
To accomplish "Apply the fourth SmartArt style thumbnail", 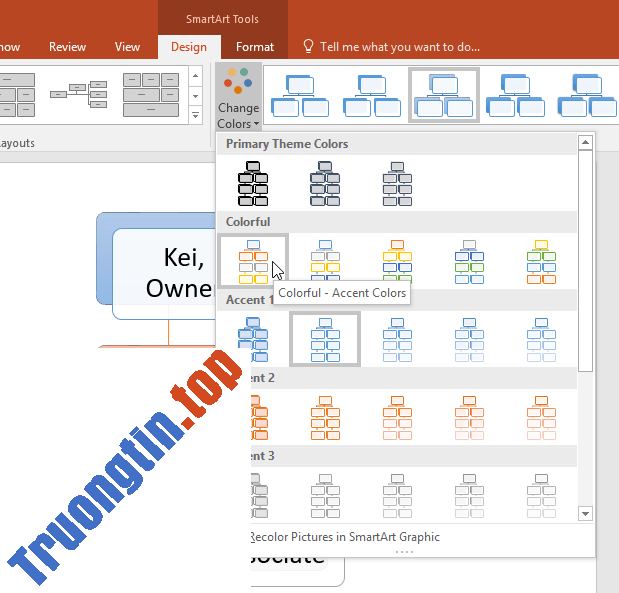I will (x=515, y=95).
